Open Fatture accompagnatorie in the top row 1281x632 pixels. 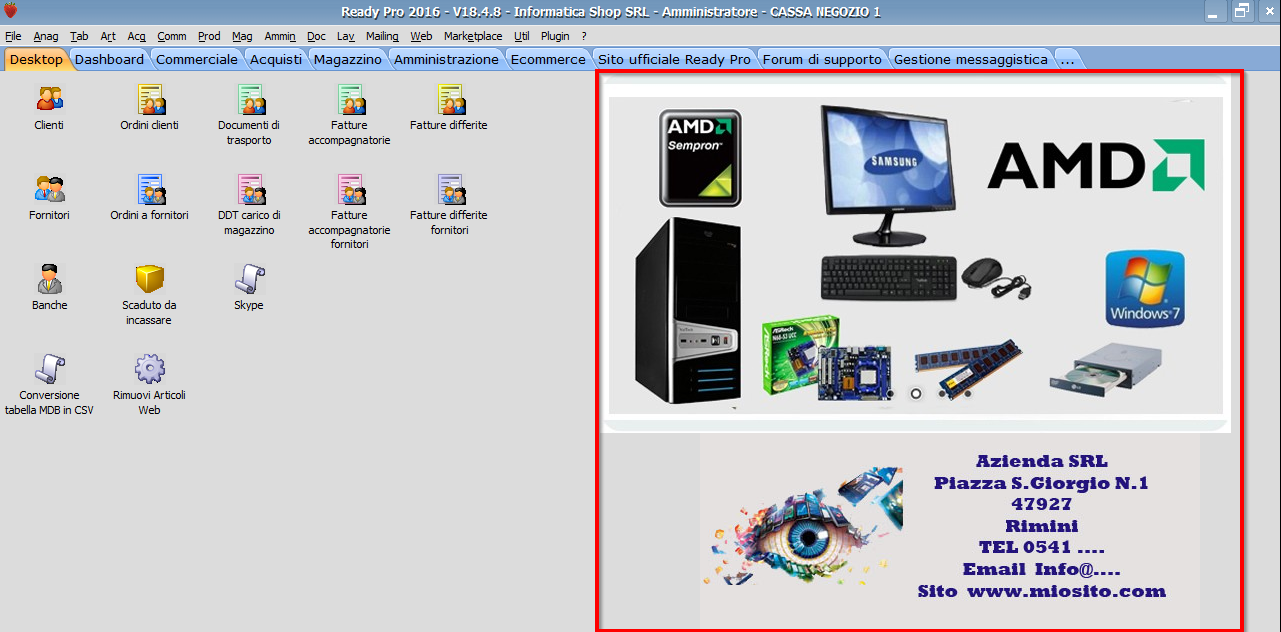pos(349,99)
